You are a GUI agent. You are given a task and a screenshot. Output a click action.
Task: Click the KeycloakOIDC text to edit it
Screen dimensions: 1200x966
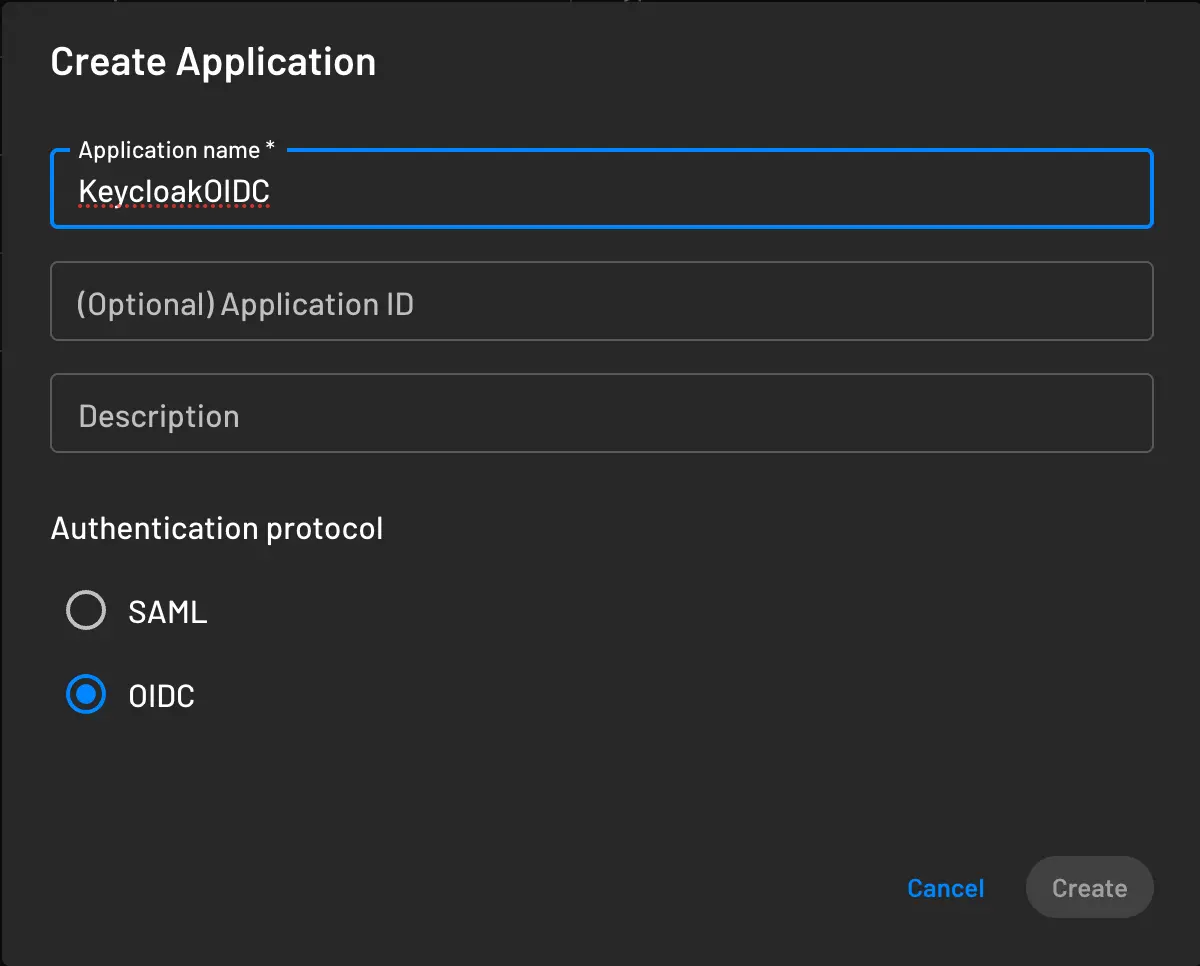click(x=173, y=189)
